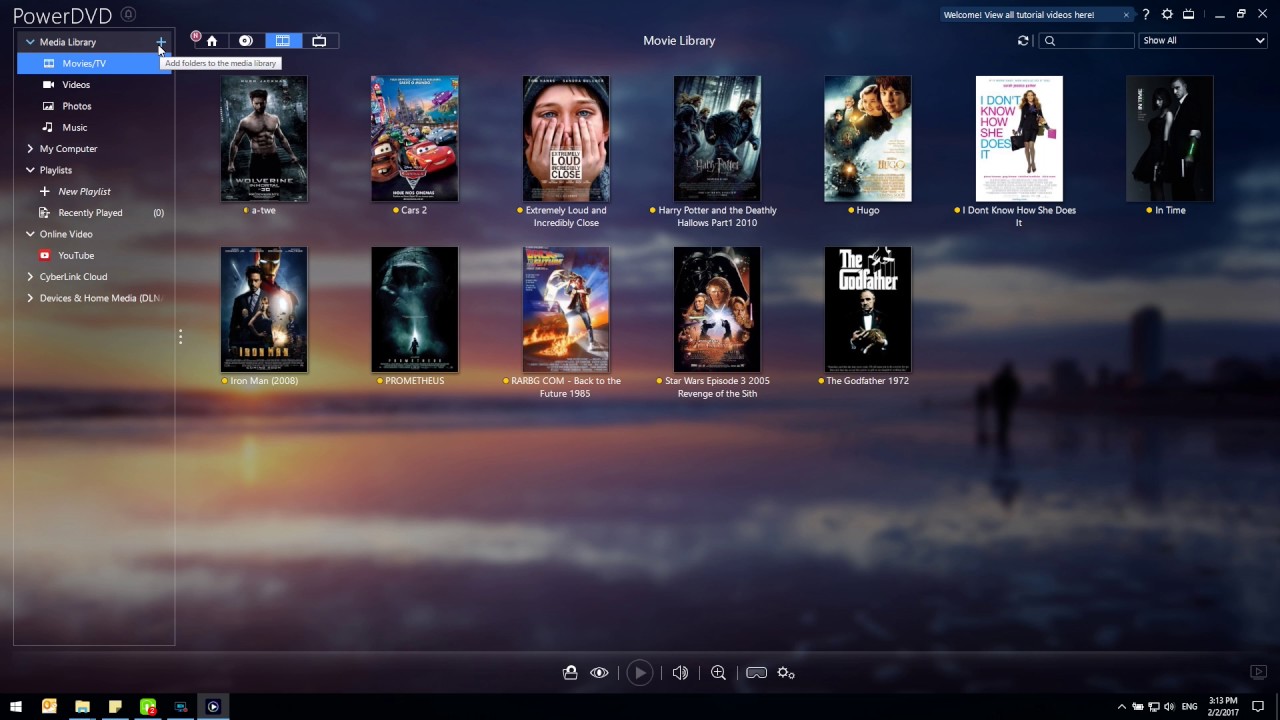Open the PROMETHEUS movie poster
This screenshot has width=1280, height=720.
click(x=415, y=310)
